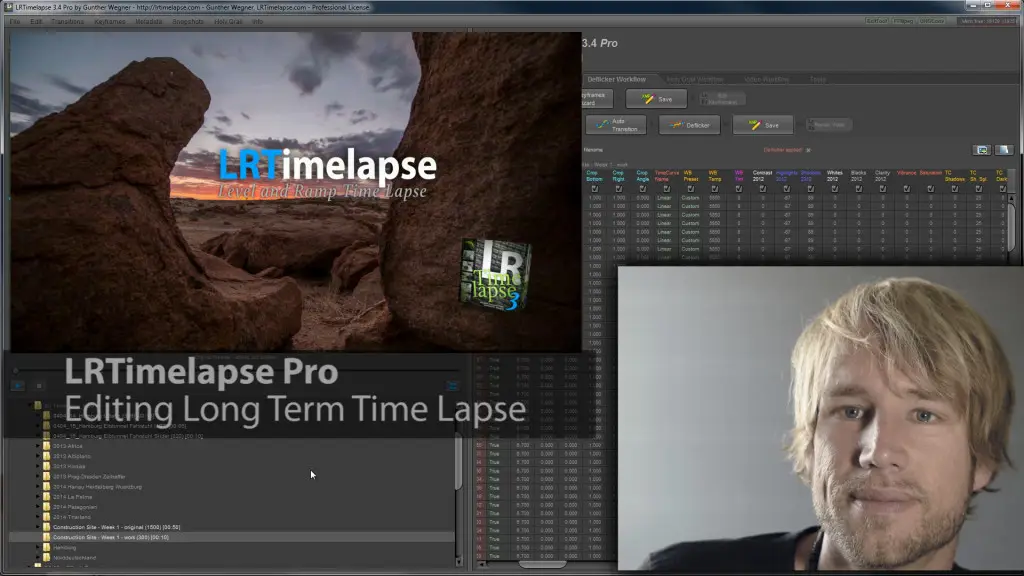Select the 2014 Thailand folder icon
This screenshot has height=576, width=1024.
46,517
